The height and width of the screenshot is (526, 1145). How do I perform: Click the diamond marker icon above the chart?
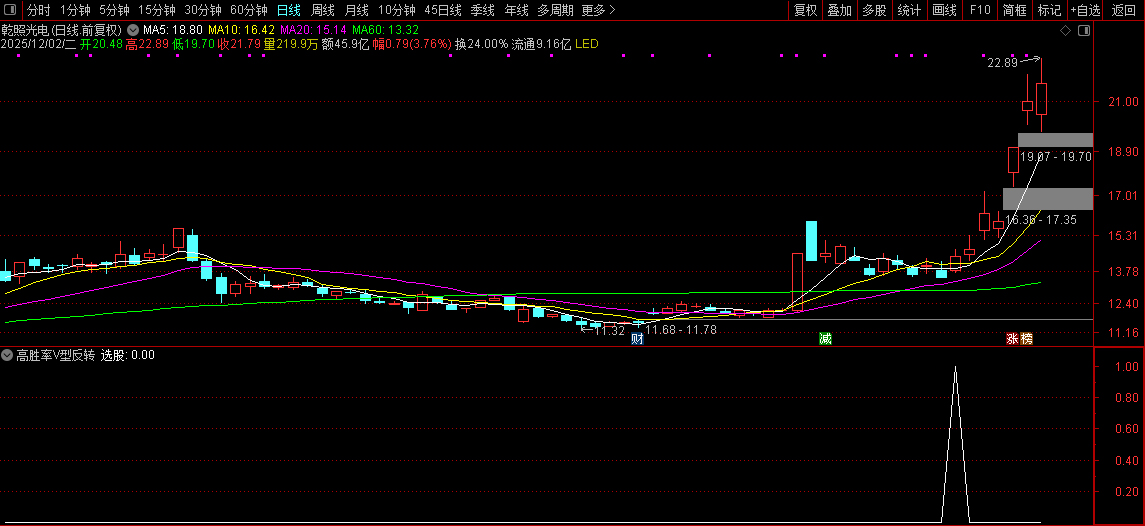1065,31
